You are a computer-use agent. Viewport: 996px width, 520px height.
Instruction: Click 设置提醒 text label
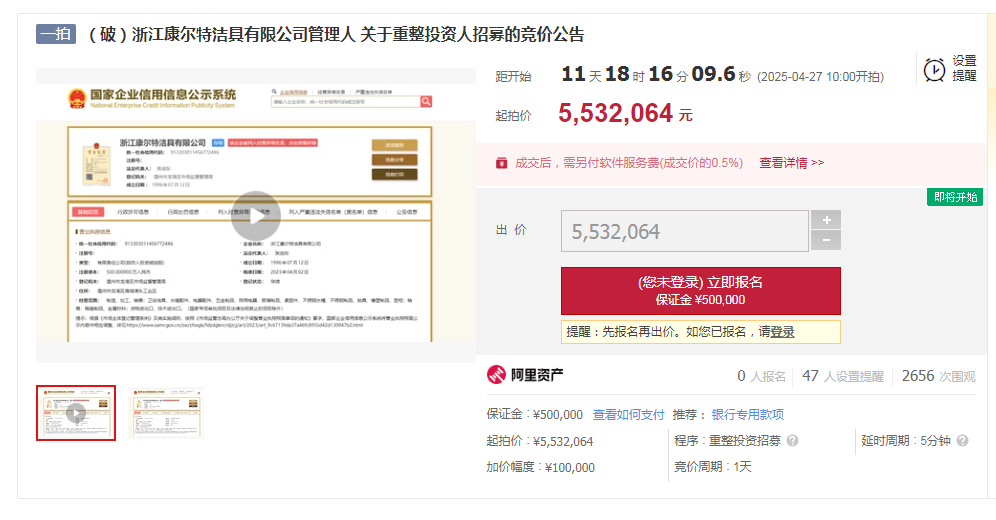tap(964, 69)
